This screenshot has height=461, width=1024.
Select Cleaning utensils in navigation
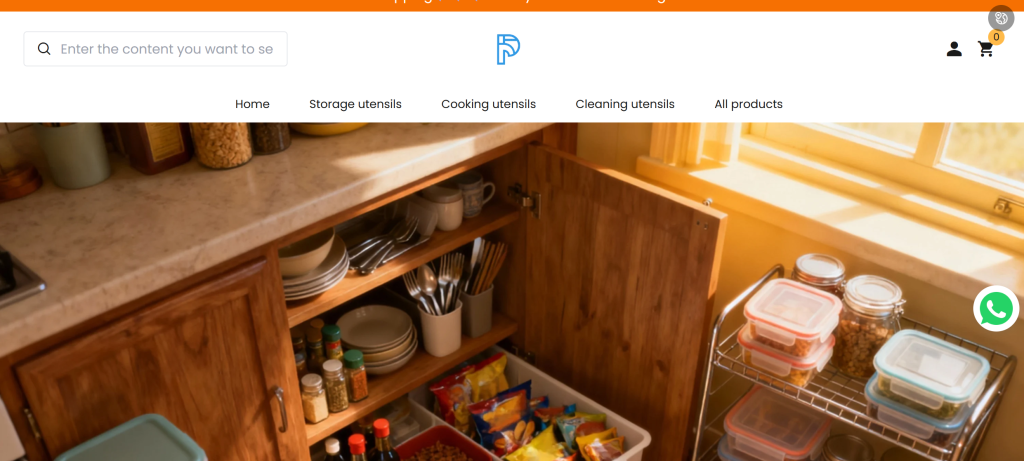(625, 104)
